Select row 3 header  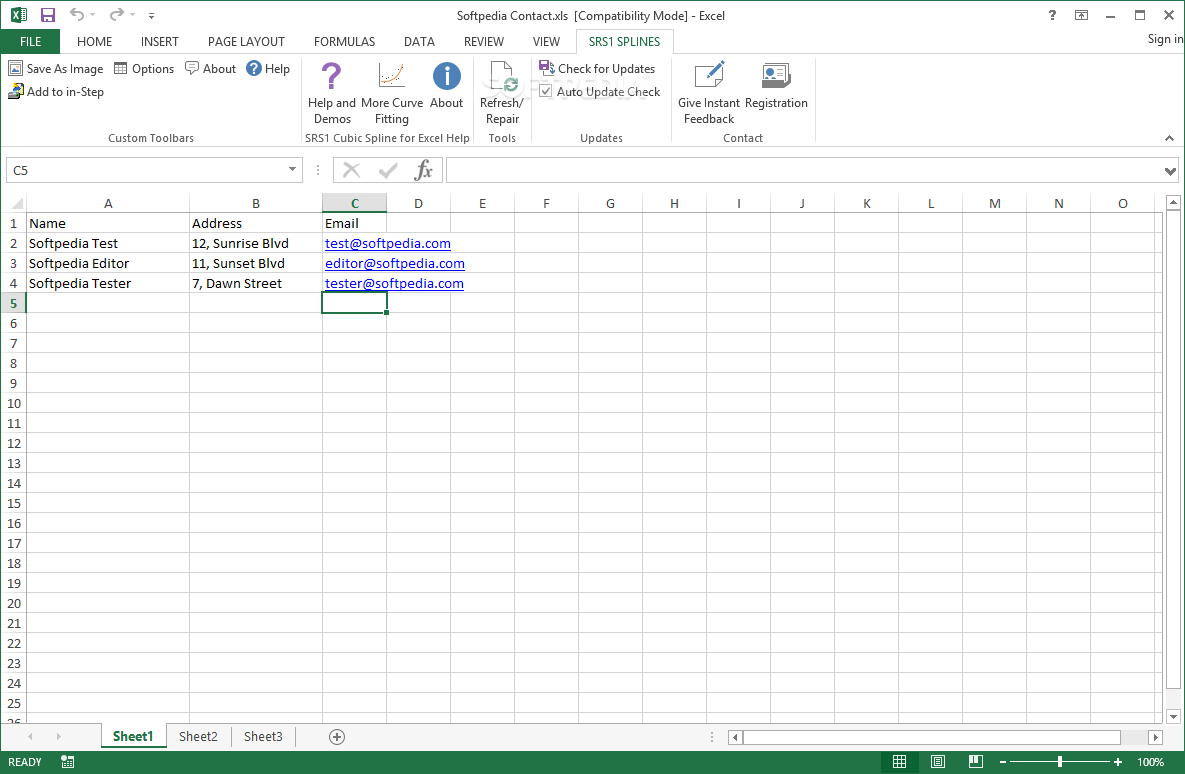[x=13, y=263]
